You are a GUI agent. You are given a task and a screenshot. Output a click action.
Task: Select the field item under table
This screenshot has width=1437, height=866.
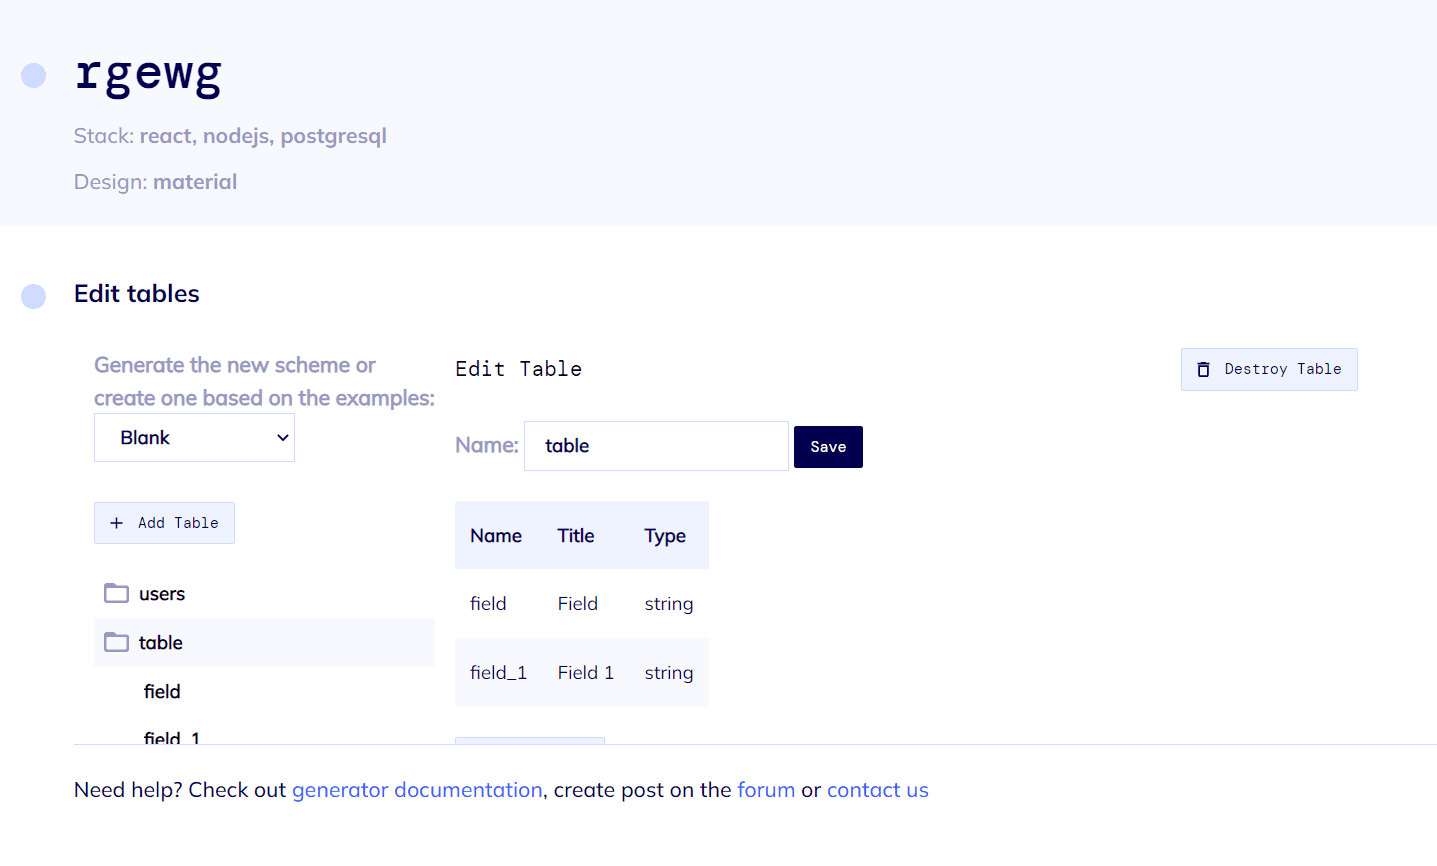pyautogui.click(x=161, y=691)
